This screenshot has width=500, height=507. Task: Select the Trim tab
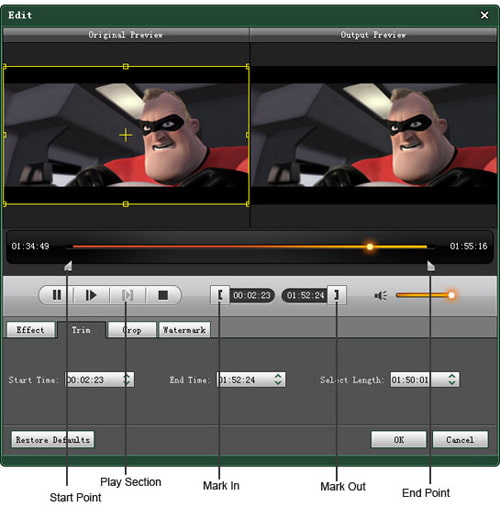(x=81, y=330)
